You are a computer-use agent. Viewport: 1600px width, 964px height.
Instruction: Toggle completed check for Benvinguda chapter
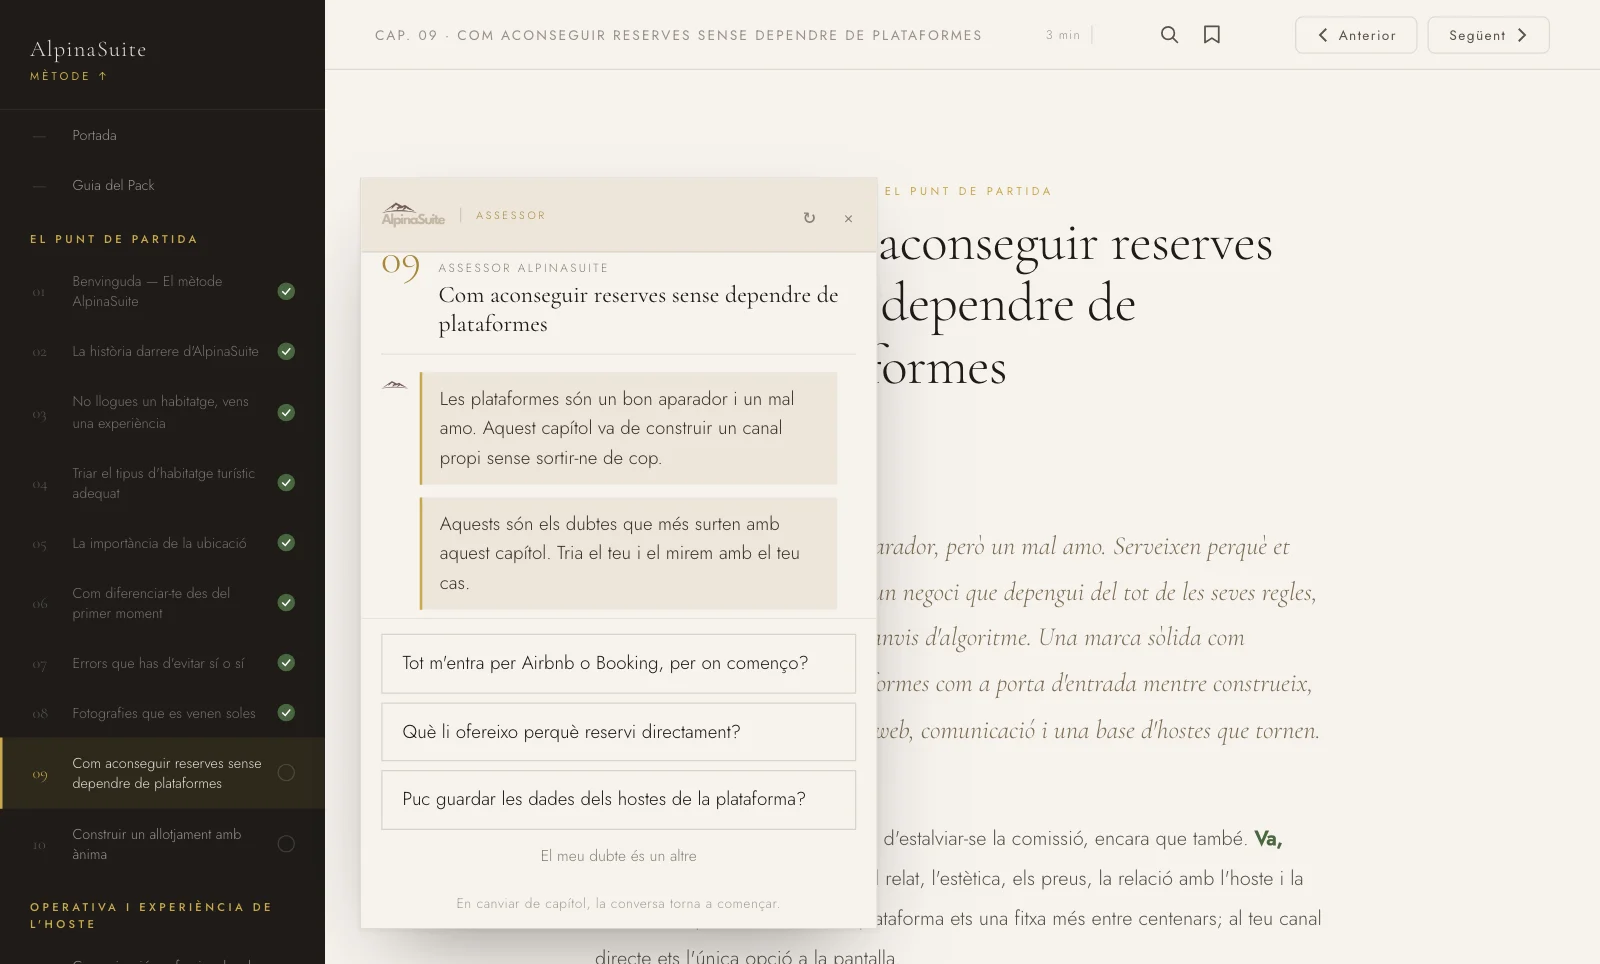coord(286,291)
